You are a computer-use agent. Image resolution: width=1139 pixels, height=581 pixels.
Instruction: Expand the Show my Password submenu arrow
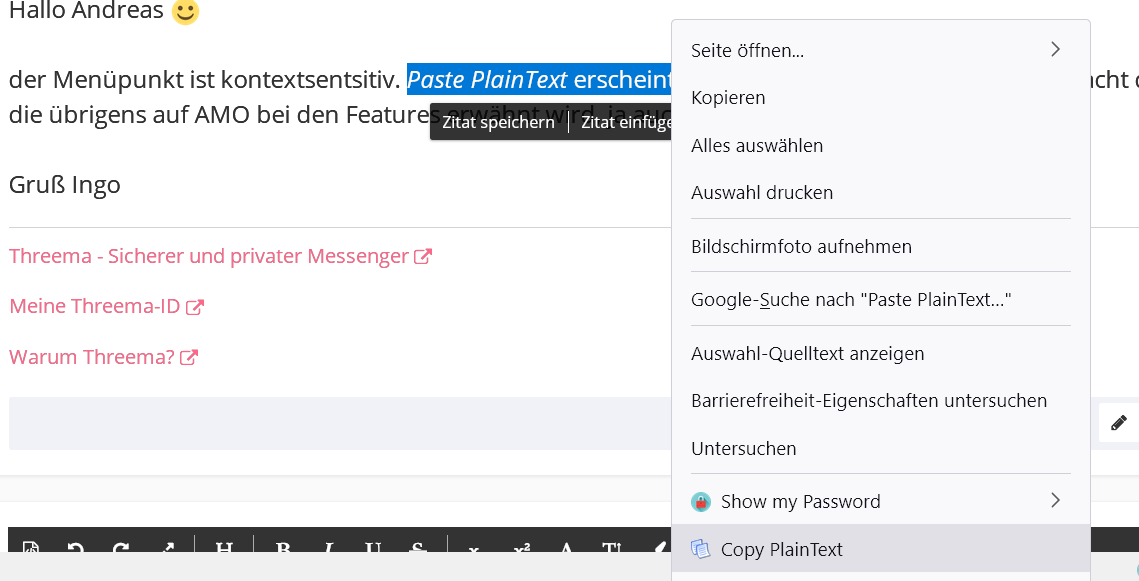[x=1055, y=500]
